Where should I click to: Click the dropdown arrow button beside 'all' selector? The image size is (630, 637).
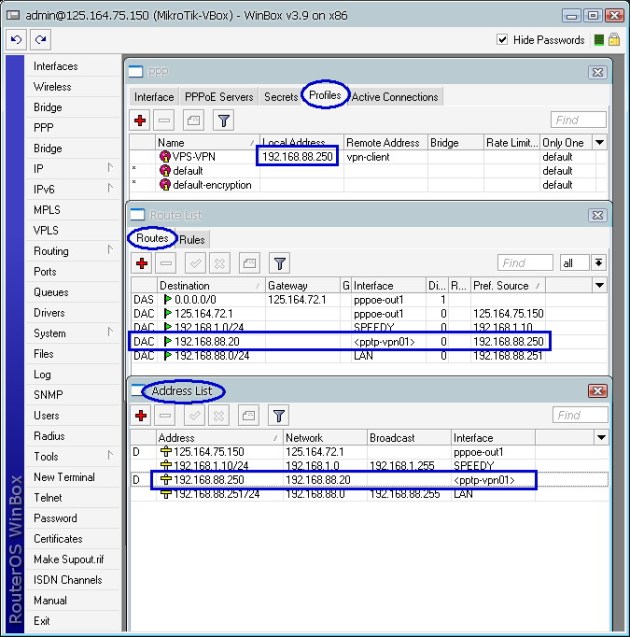598,263
